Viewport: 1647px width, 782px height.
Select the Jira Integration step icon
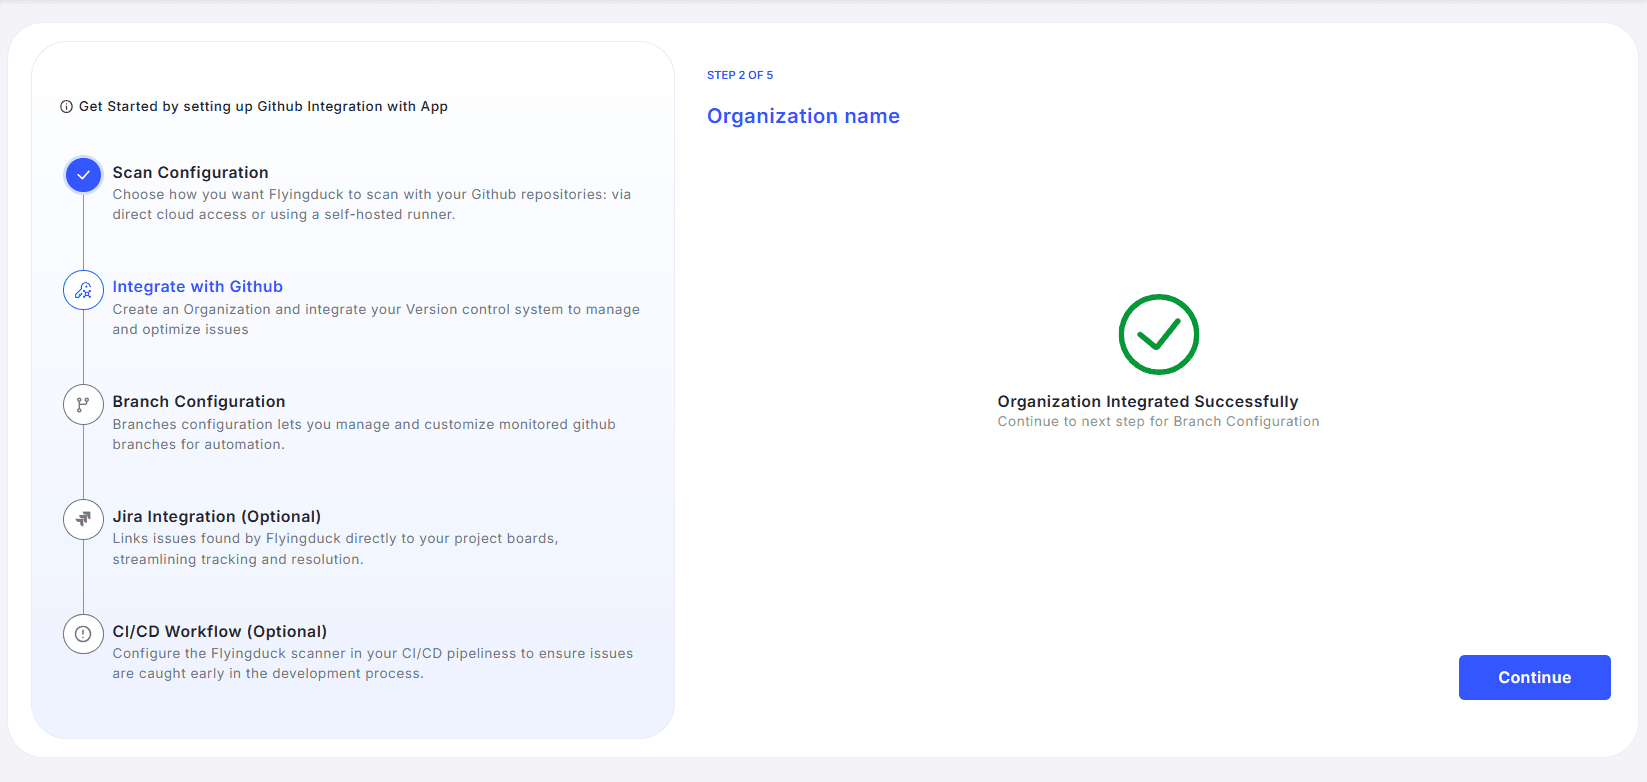pyautogui.click(x=83, y=519)
